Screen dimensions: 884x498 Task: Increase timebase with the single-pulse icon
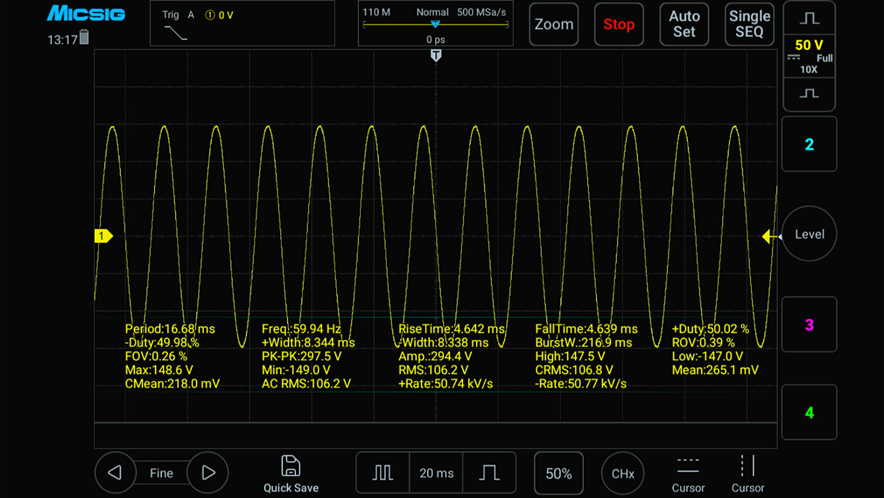pos(489,473)
